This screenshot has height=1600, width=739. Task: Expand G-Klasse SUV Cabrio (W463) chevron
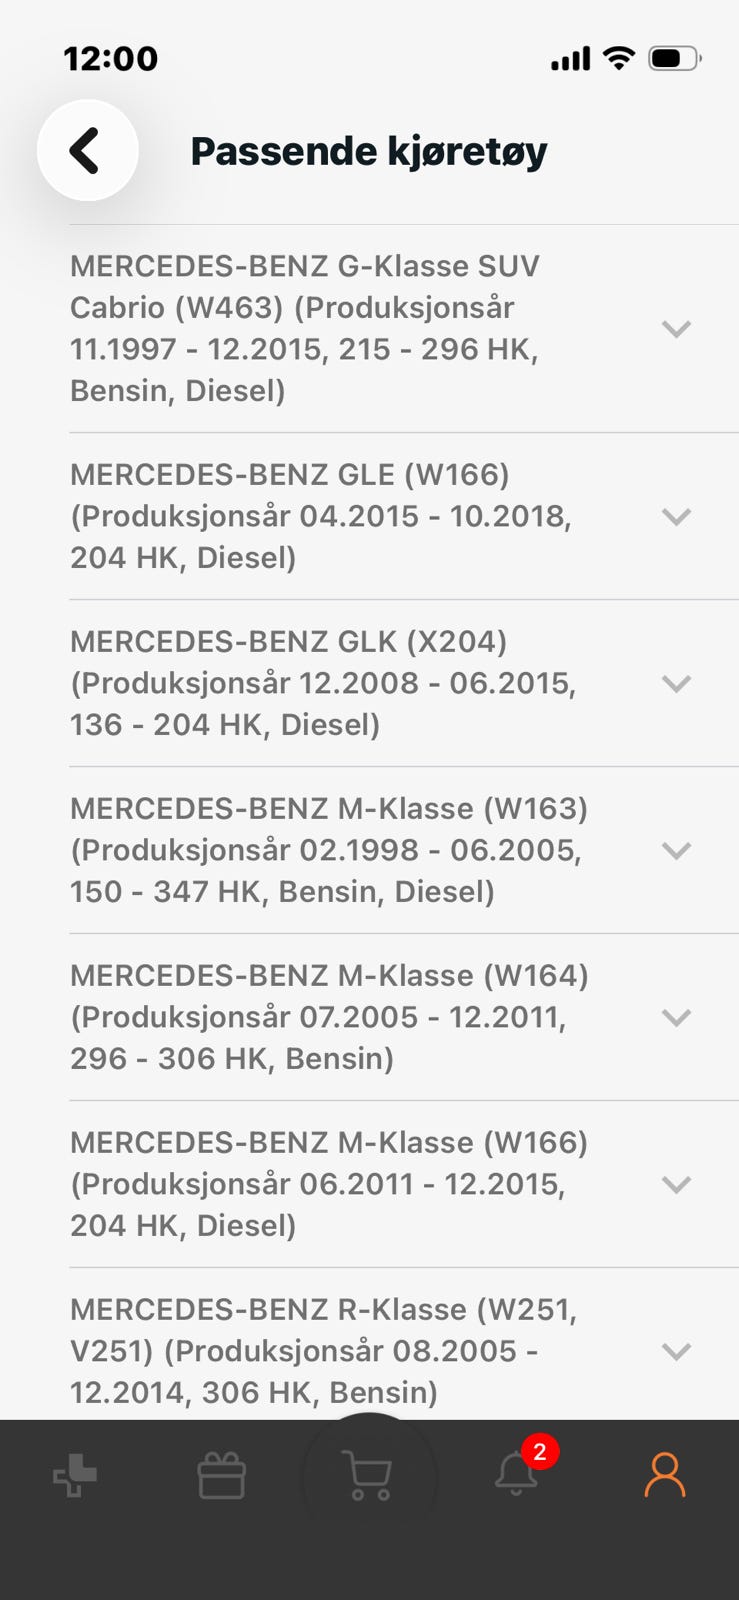[677, 329]
